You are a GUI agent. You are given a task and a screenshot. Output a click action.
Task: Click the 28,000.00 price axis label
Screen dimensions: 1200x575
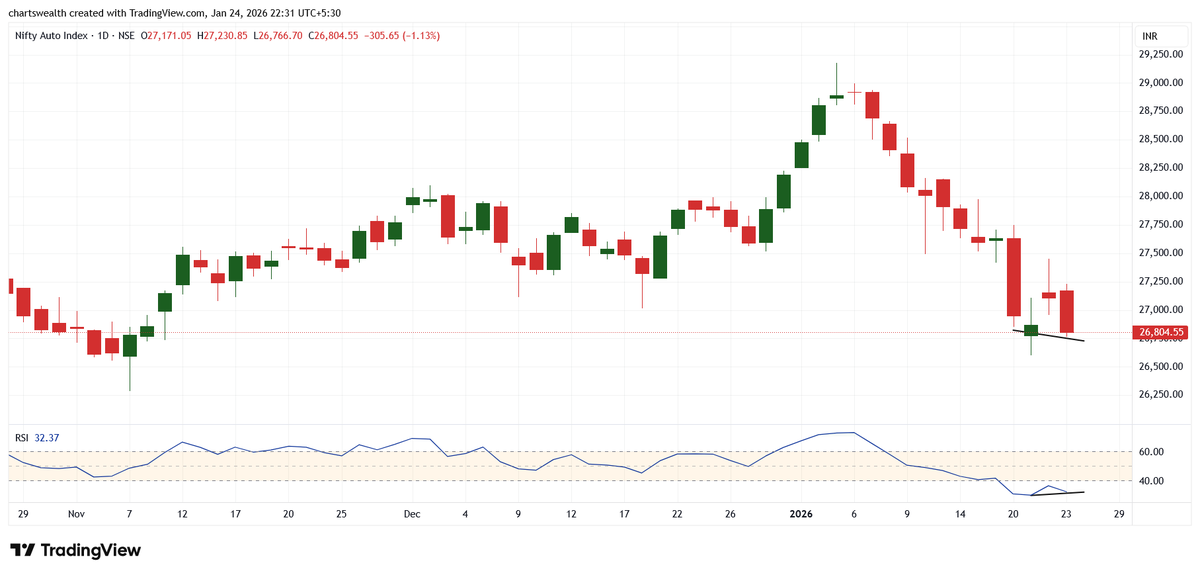(1161, 197)
